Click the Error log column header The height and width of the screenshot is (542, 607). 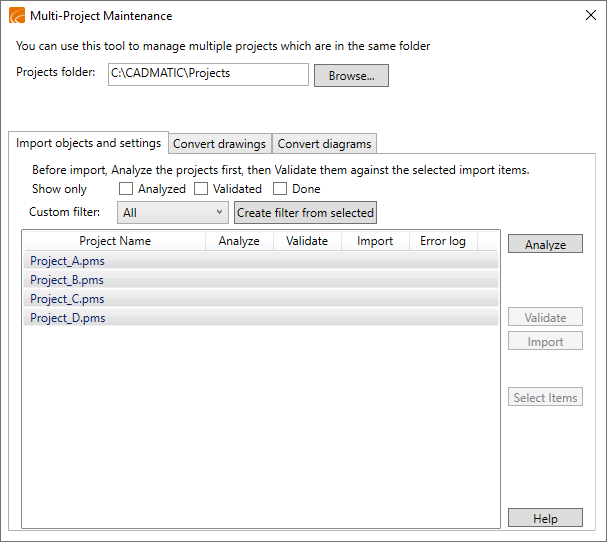tap(442, 241)
